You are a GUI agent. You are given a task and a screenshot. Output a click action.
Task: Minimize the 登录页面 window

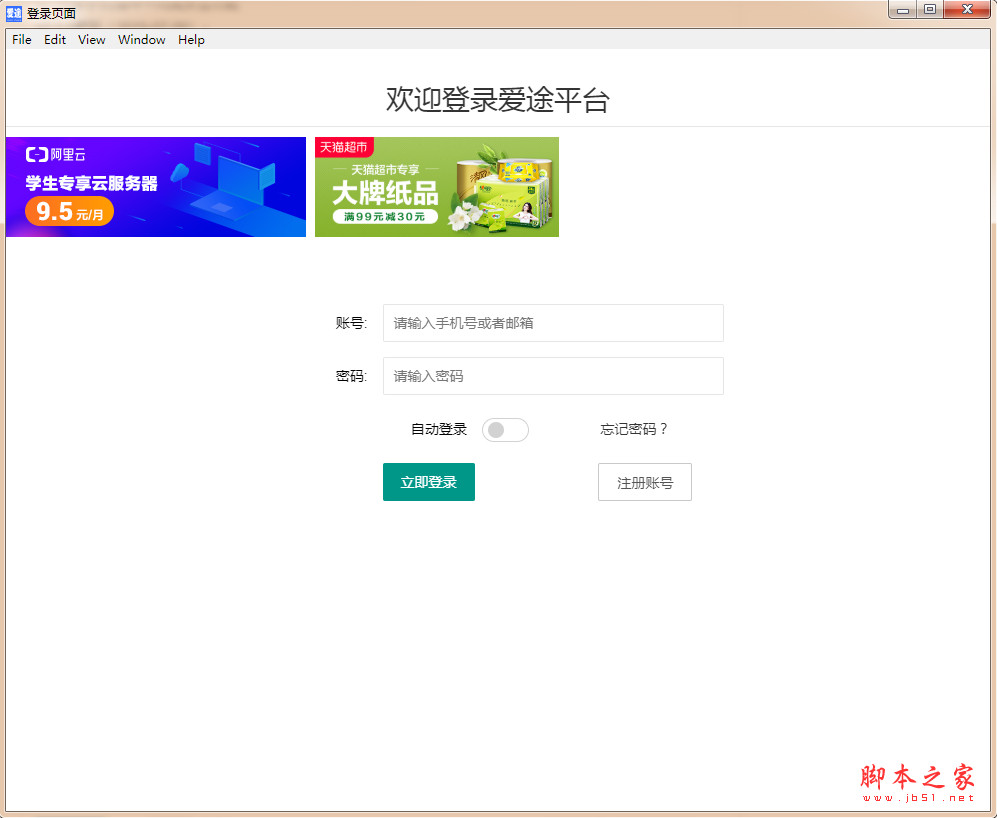[903, 10]
